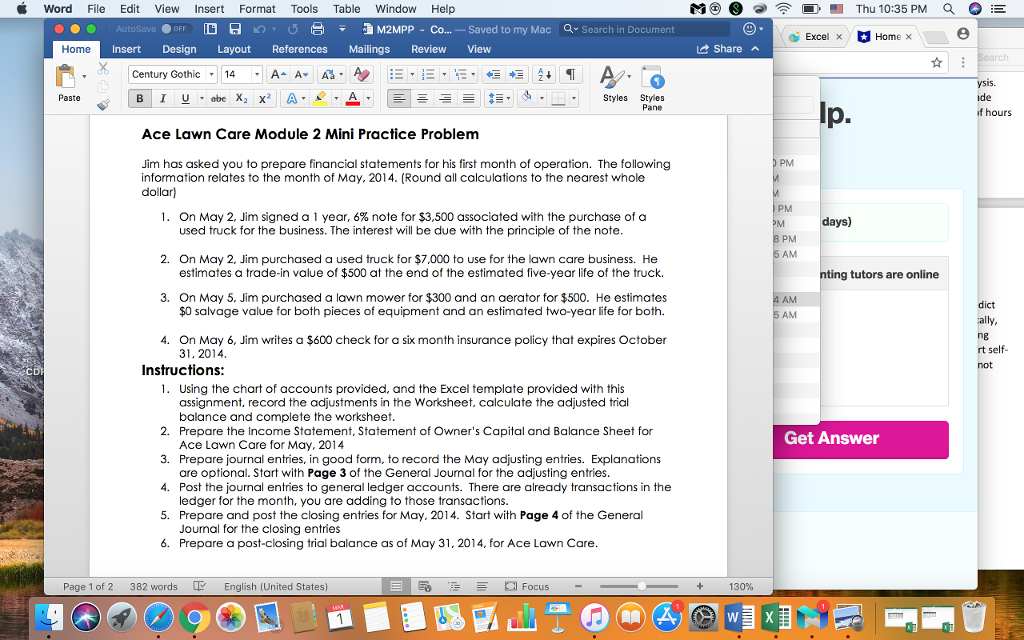
Task: Click the Cut scissors icon
Action: (103, 68)
